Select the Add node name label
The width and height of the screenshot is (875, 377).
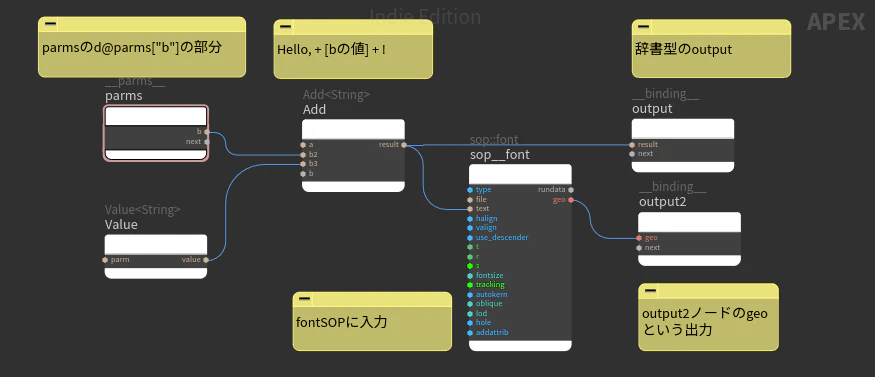pos(314,110)
